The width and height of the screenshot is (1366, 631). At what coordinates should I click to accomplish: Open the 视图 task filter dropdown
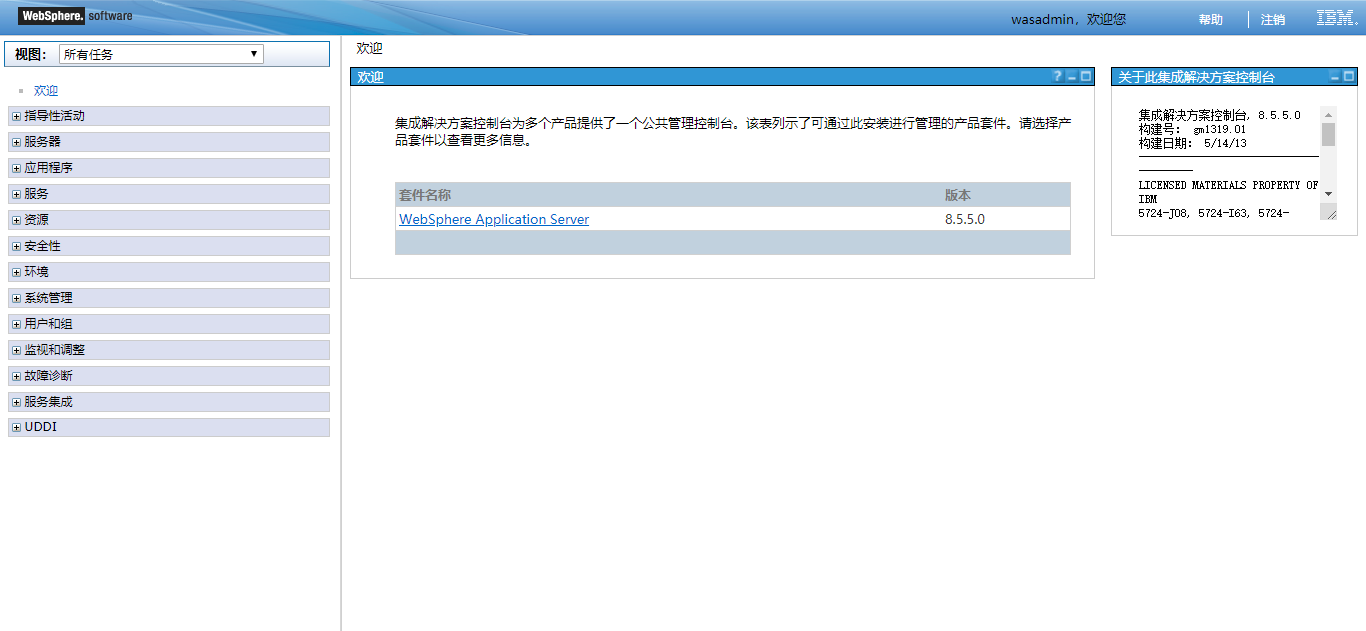tap(161, 54)
